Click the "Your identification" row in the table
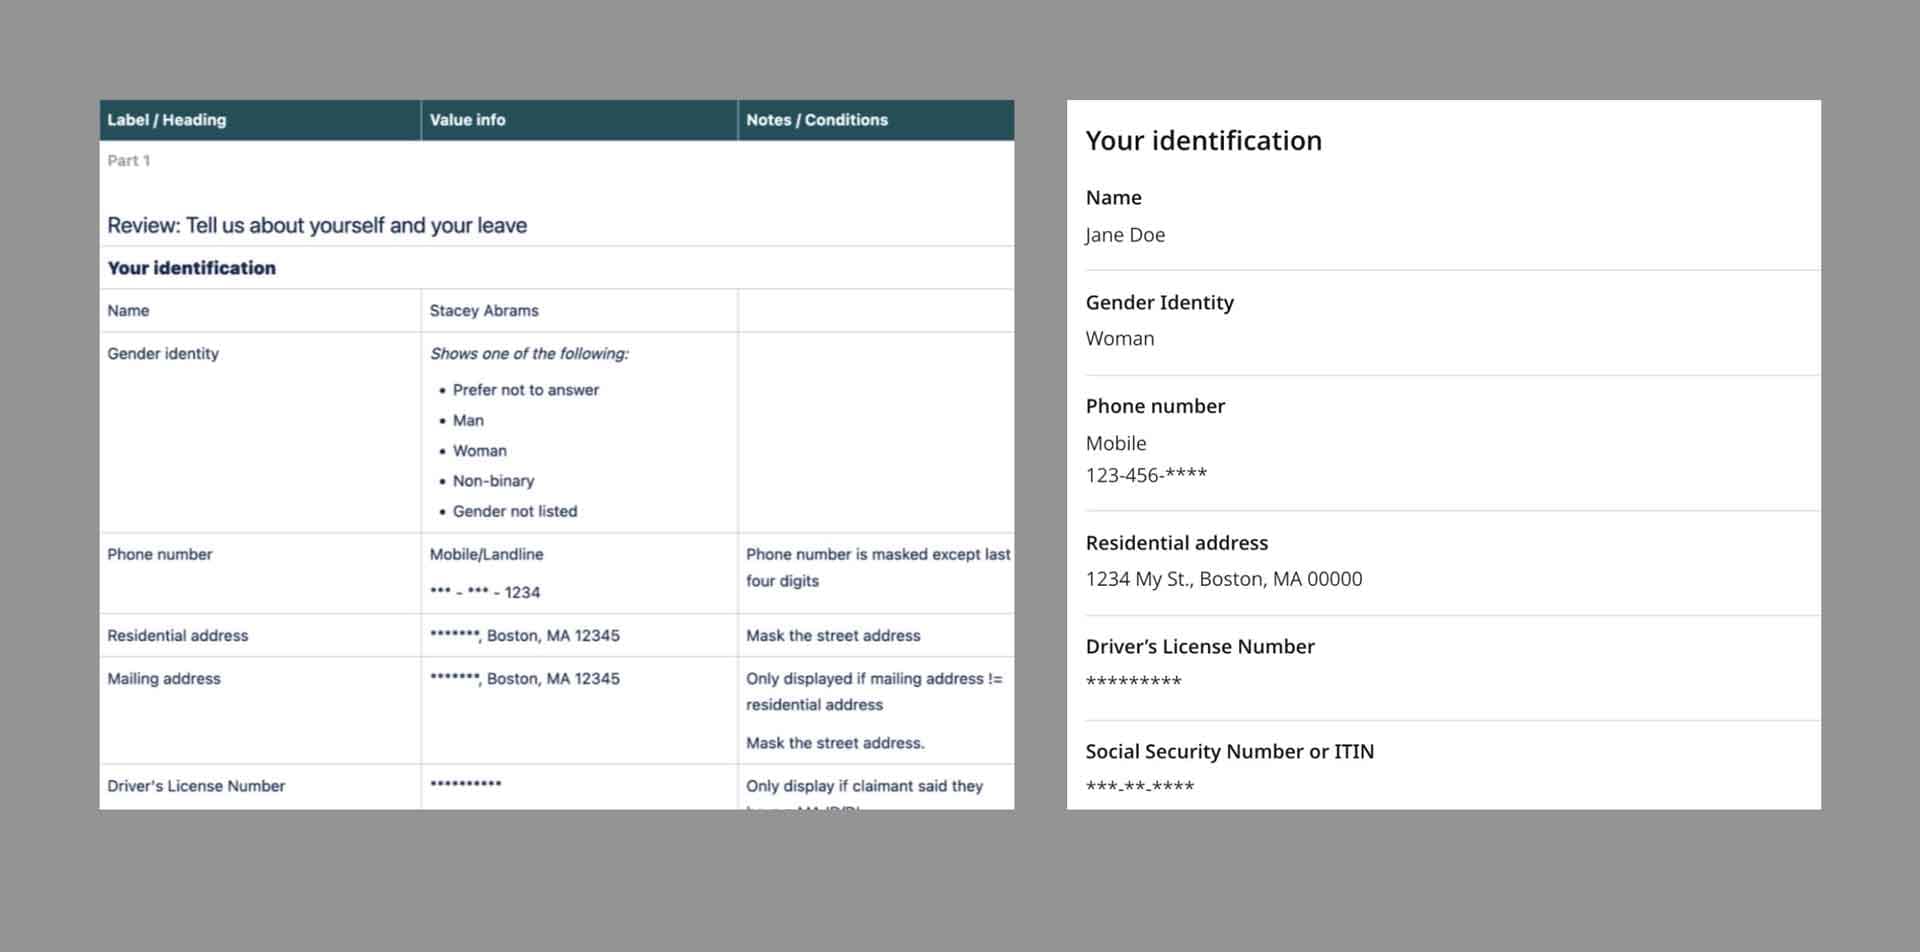This screenshot has height=952, width=1920. click(191, 267)
